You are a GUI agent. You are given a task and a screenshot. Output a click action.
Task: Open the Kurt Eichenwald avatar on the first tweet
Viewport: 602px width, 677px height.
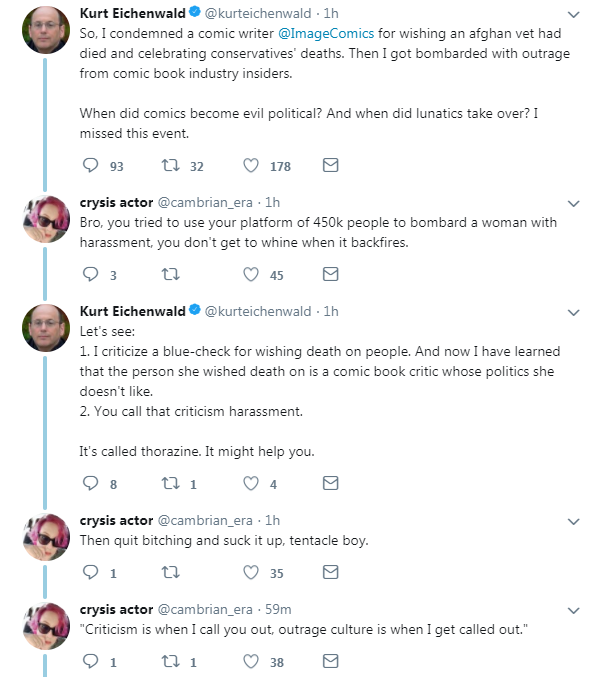coord(46,30)
